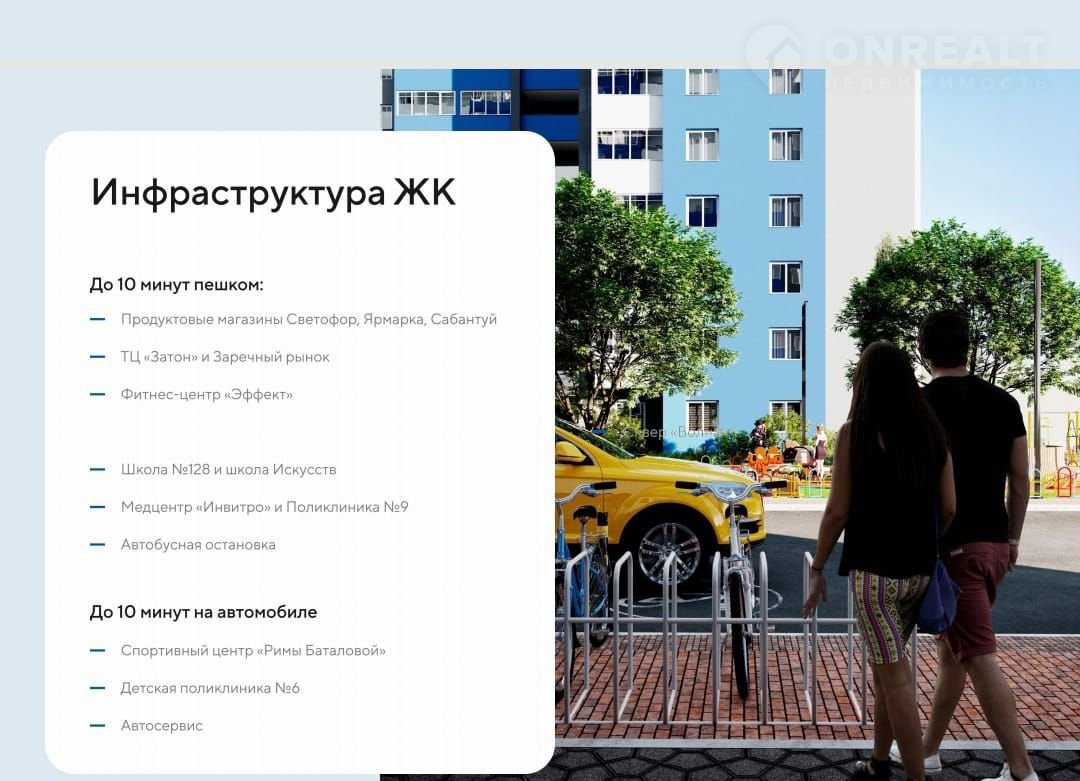Image resolution: width=1080 pixels, height=781 pixels.
Task: Select the Инфраструктура ЖК title
Action: (273, 192)
